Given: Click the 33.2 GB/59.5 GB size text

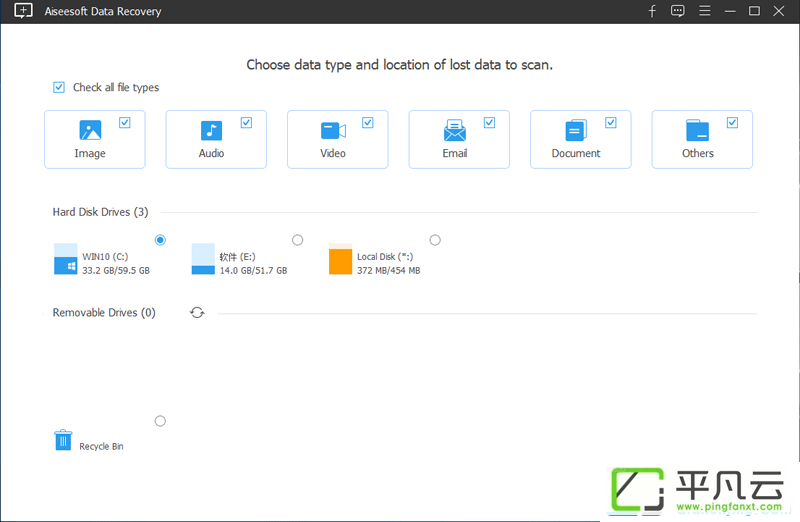Looking at the screenshot, I should coord(116,270).
